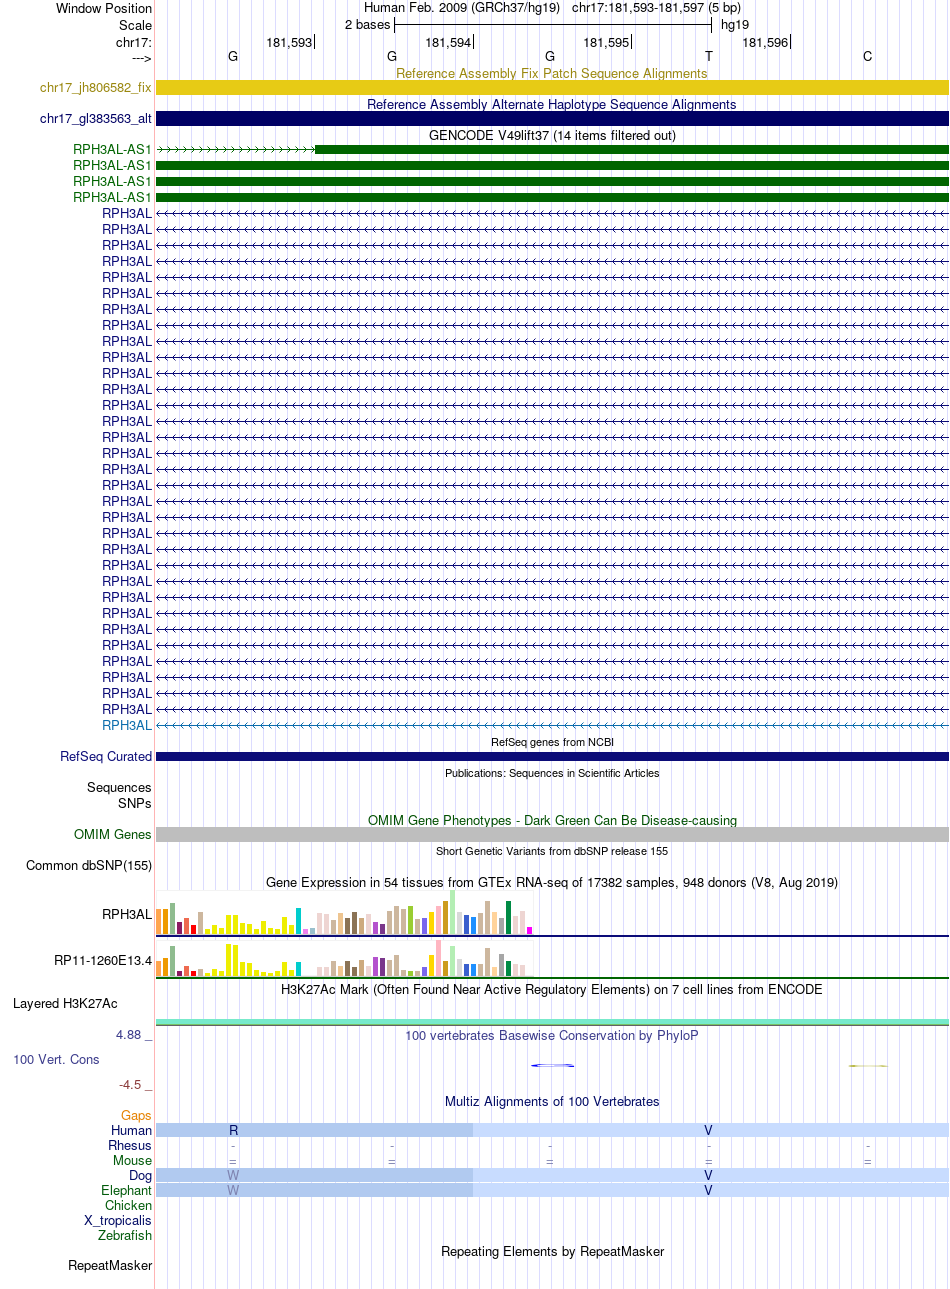Click amino acid W in Dog row
950x1289 pixels.
(x=233, y=1175)
